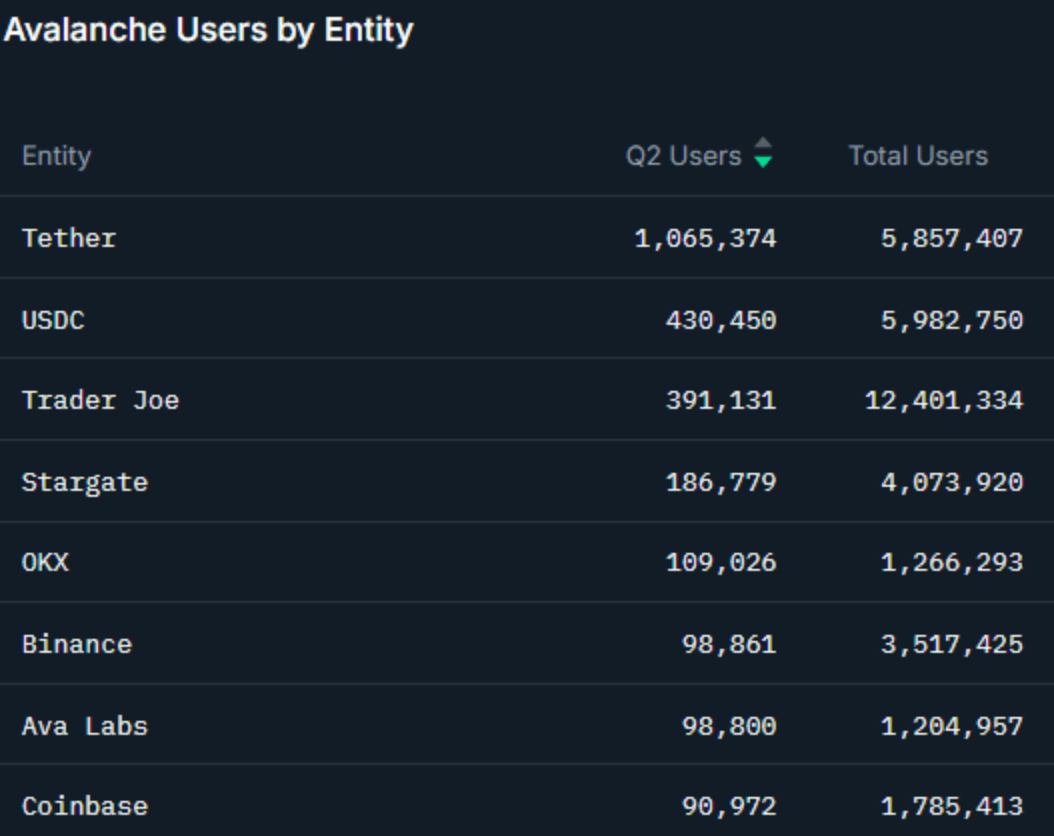Image resolution: width=1054 pixels, height=836 pixels.
Task: Select the Binance entity row
Action: pos(77,644)
